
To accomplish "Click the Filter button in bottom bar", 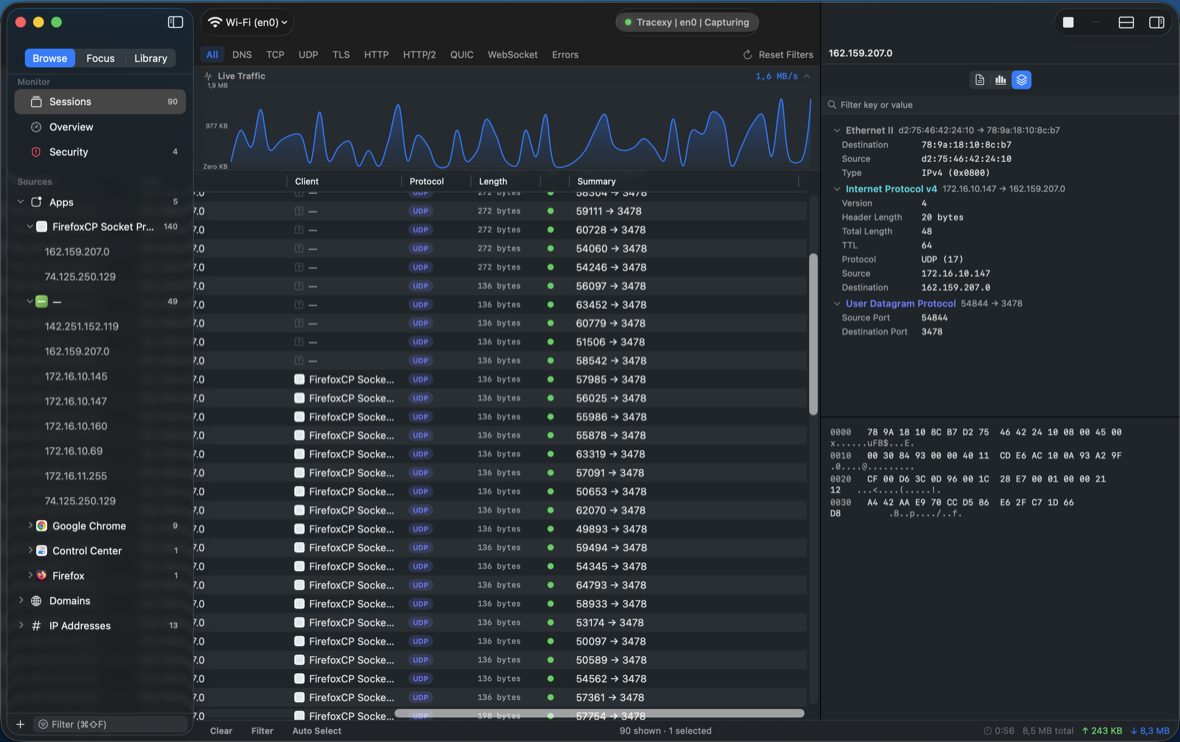I will pyautogui.click(x=262, y=731).
